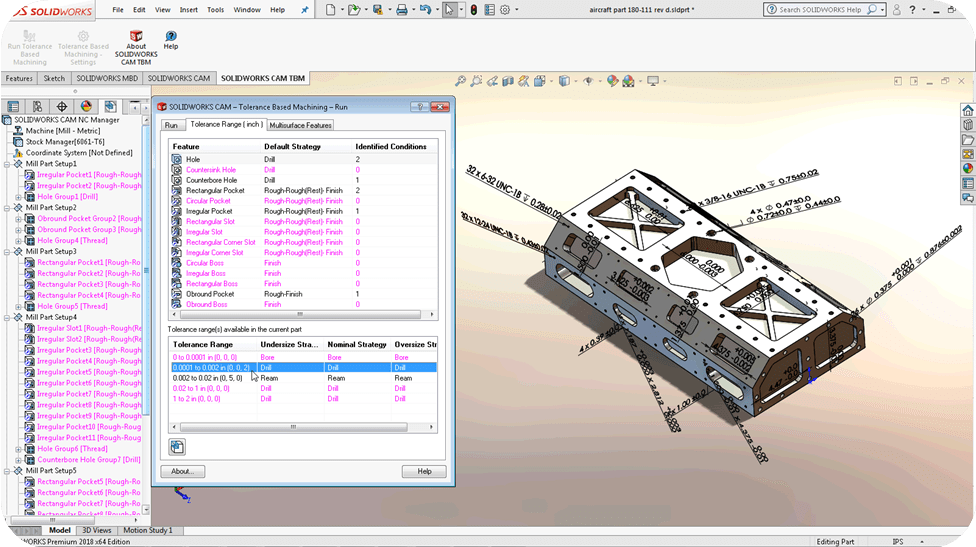Open the DisplayManager color ball tab

[x=86, y=106]
